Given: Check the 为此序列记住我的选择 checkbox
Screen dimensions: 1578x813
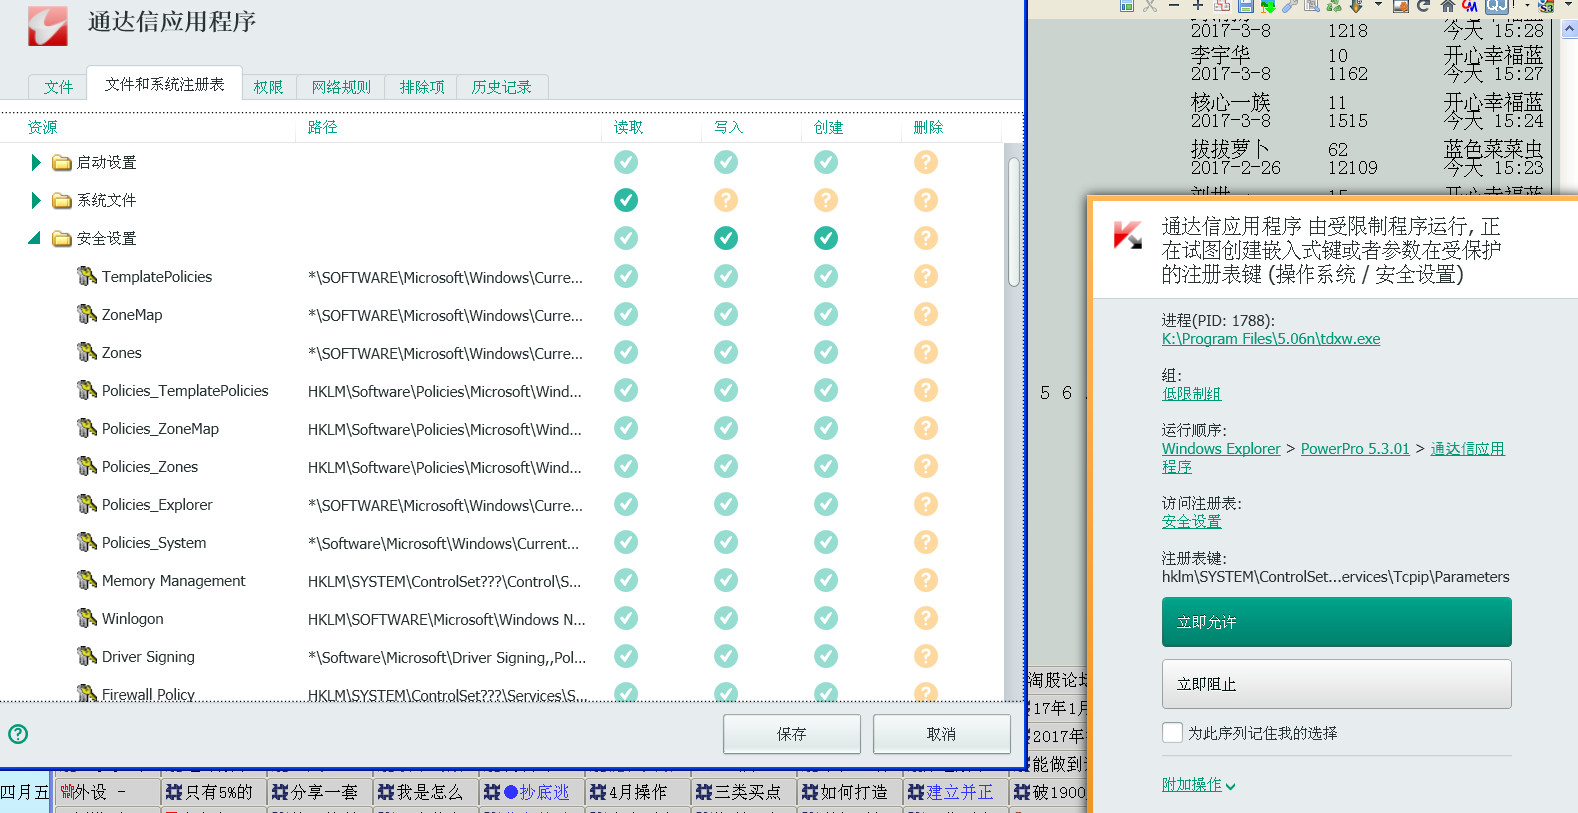Looking at the screenshot, I should [1172, 733].
